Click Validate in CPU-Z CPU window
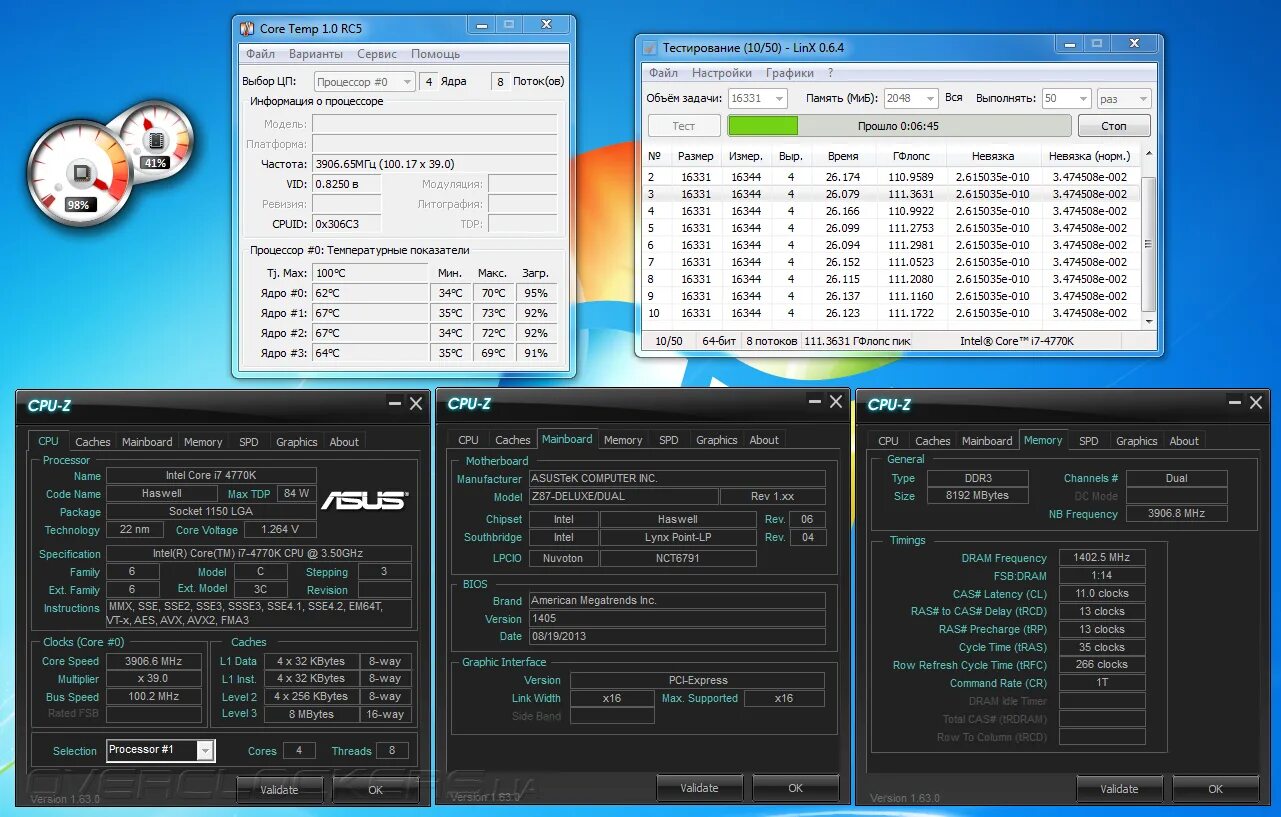The image size is (1281, 817). (279, 790)
